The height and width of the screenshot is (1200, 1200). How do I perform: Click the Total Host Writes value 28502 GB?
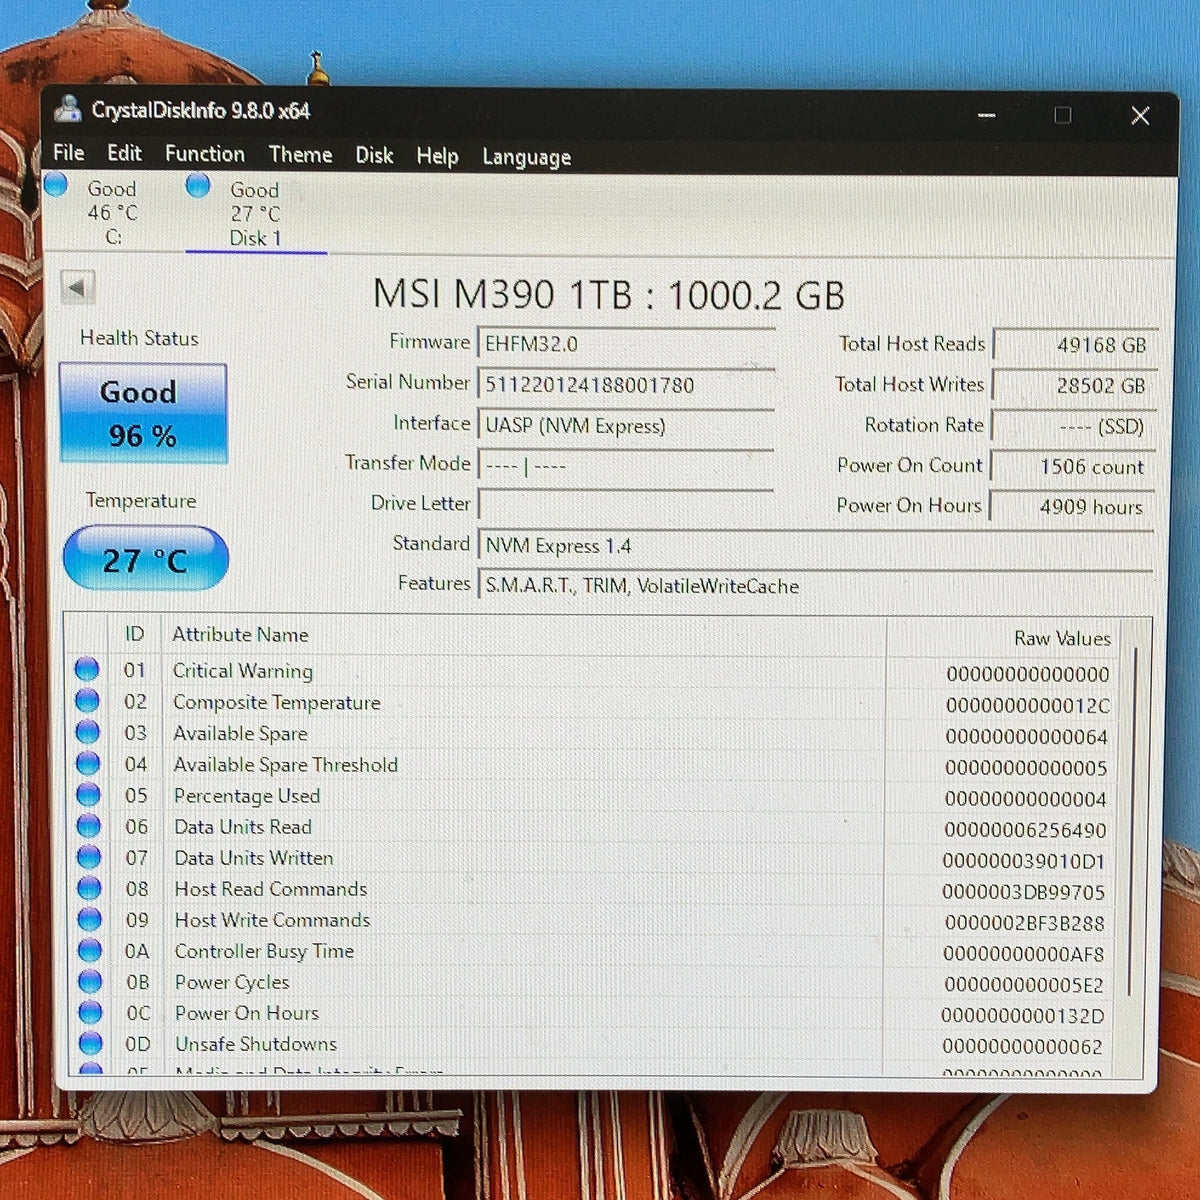(x=1075, y=386)
